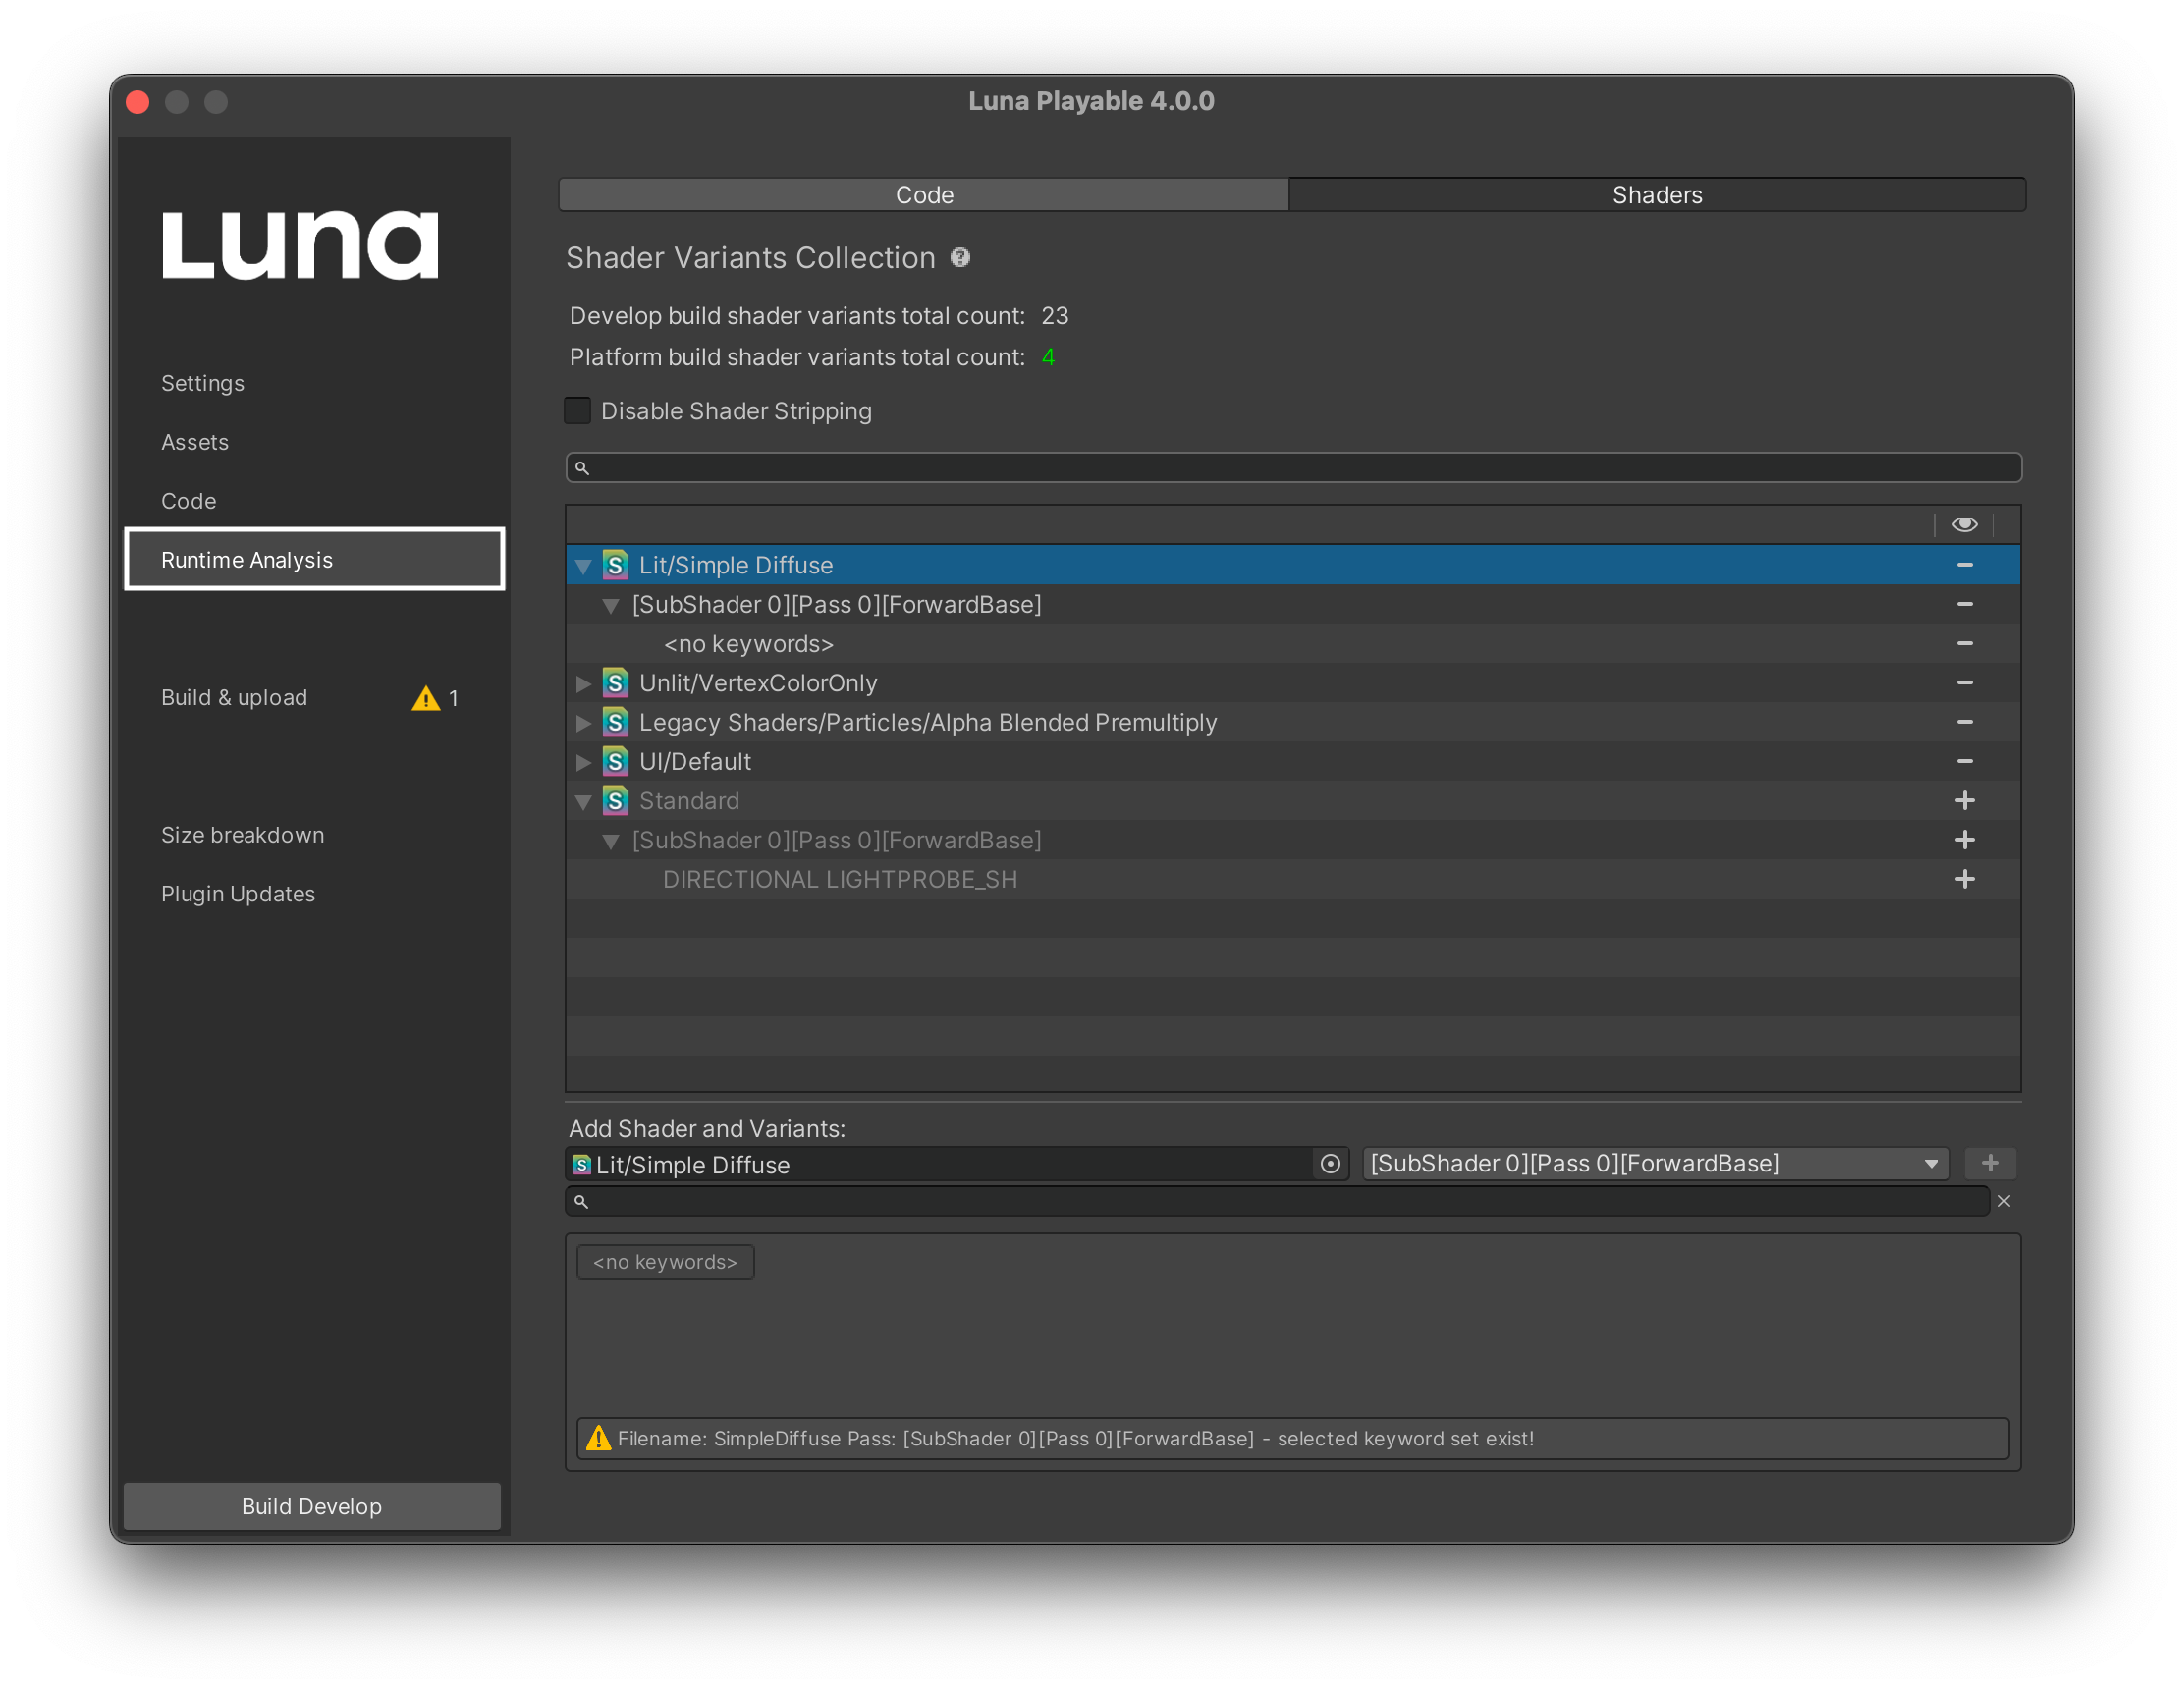Click the Legacy Shaders/Particles shader icon
Screen dimensions: 2184x1689
click(615, 722)
